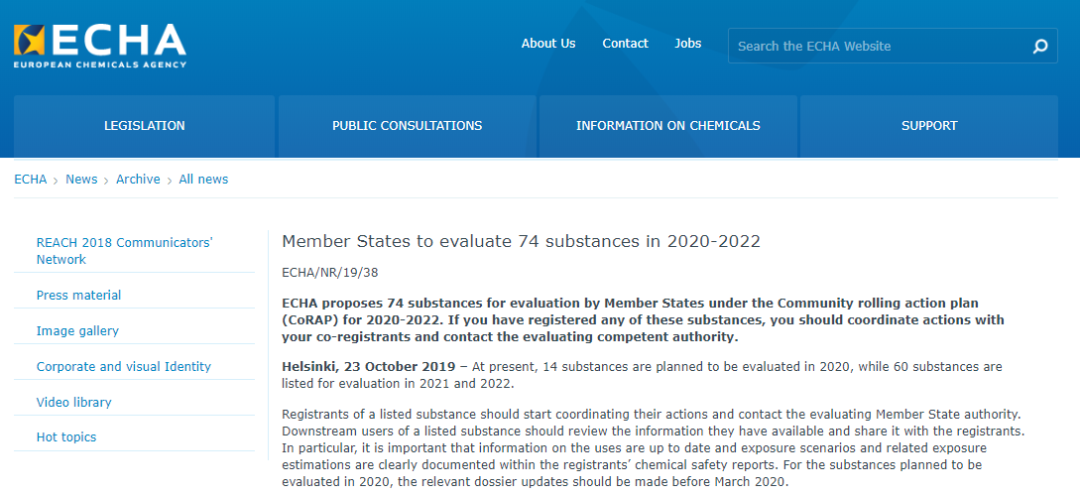Open the About Us link
The width and height of the screenshot is (1080, 495).
(548, 43)
